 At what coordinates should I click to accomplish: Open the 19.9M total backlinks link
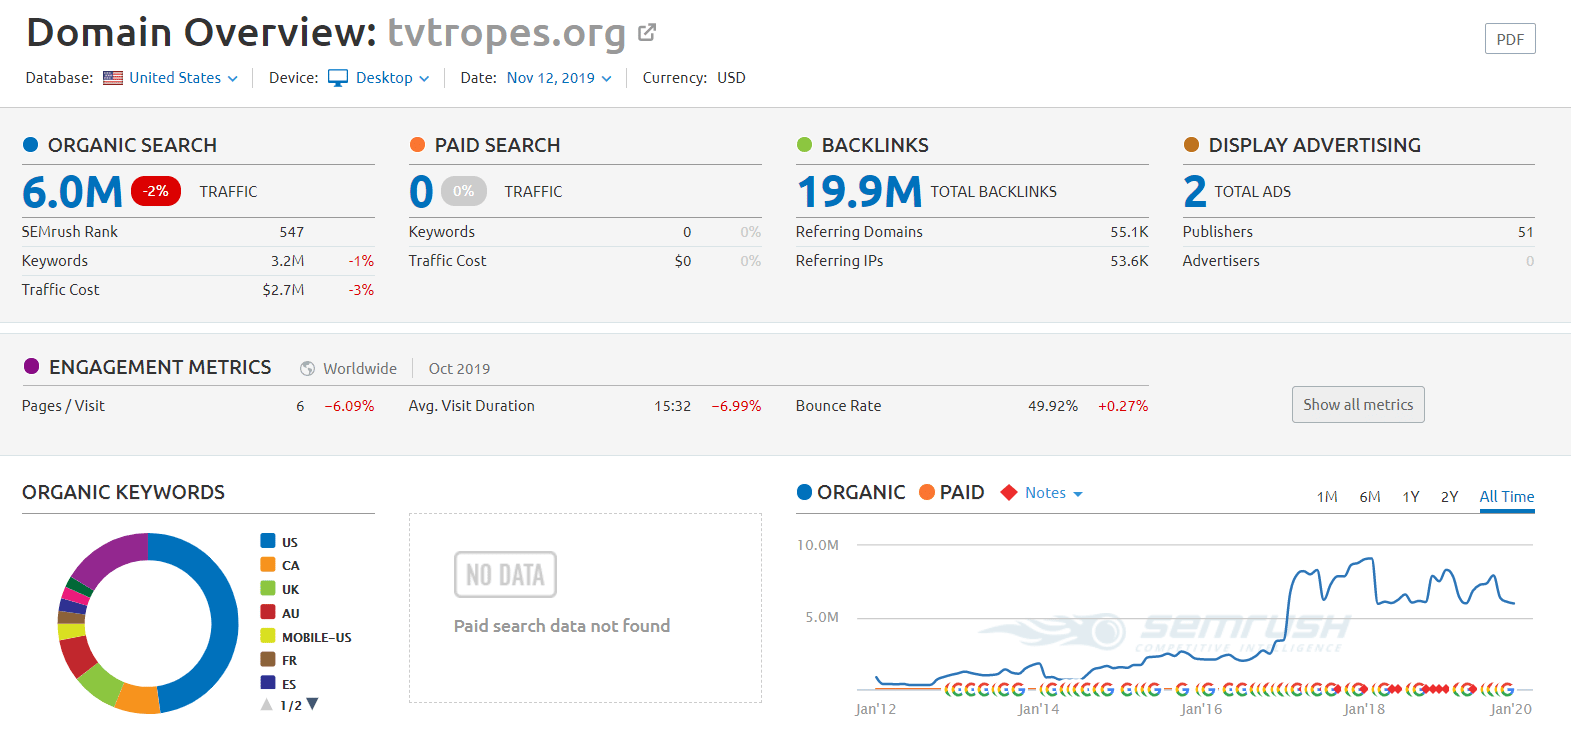(859, 192)
